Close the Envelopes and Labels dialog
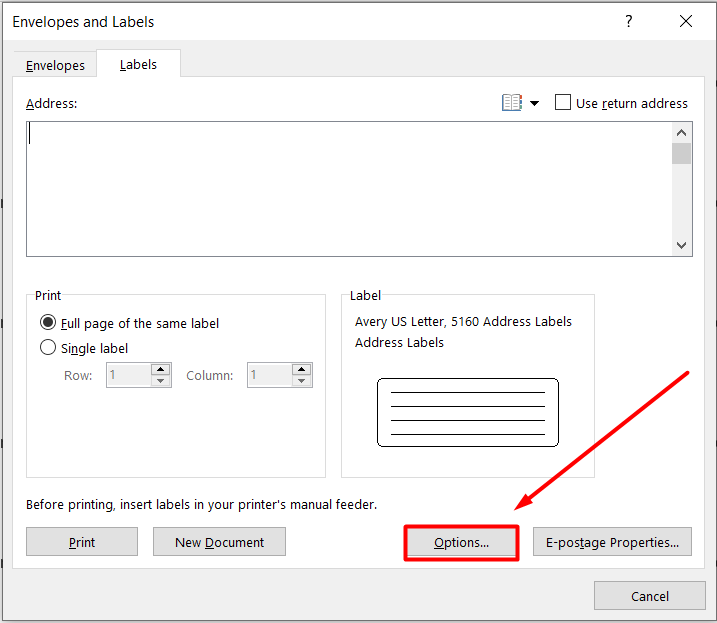The width and height of the screenshot is (717, 623). point(685,21)
